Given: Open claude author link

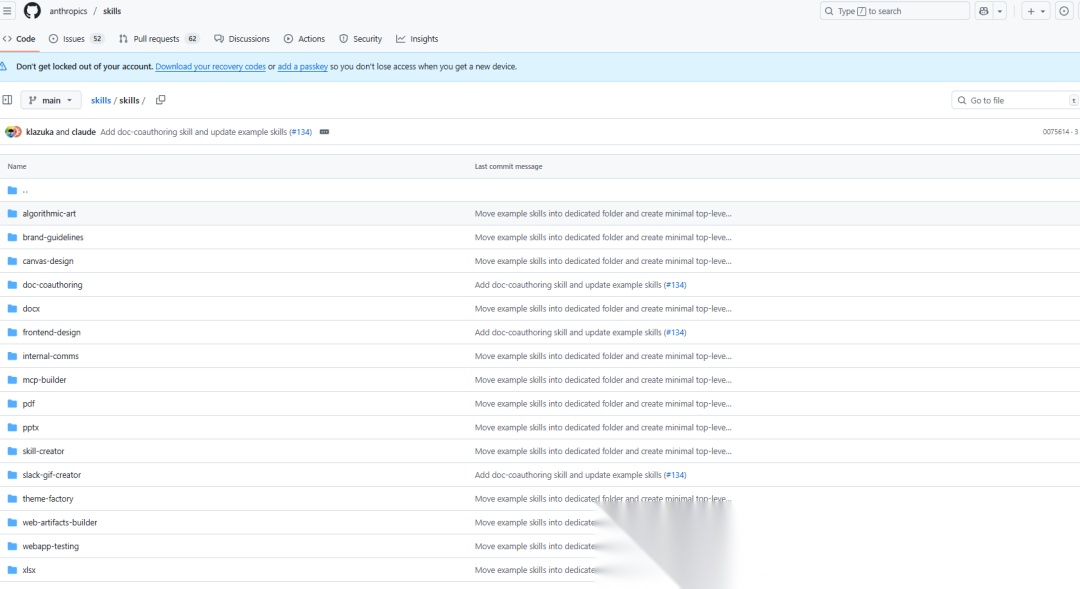Looking at the screenshot, I should tap(83, 132).
